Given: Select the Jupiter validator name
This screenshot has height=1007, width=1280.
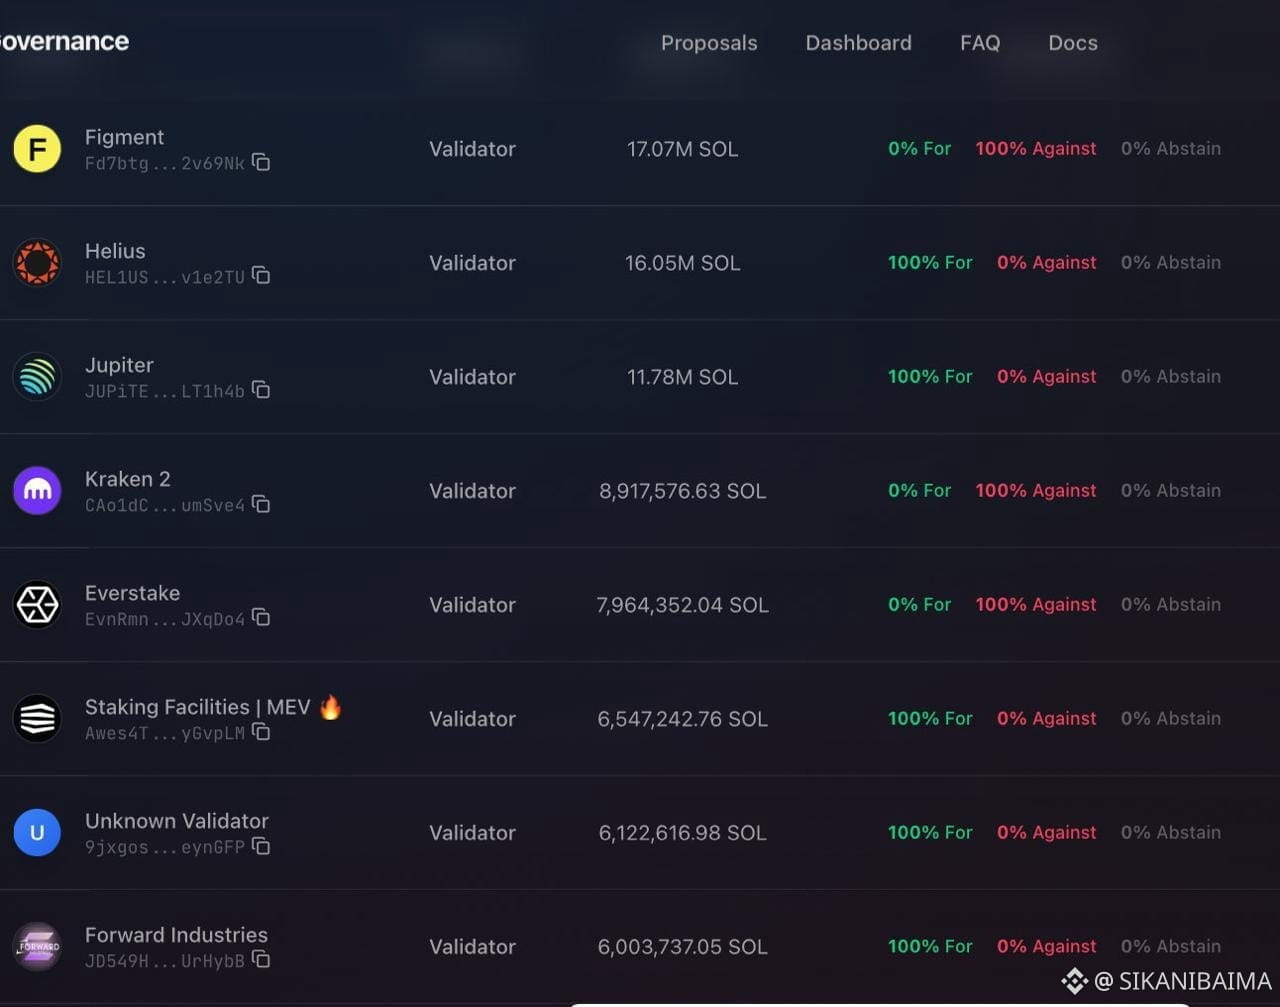Looking at the screenshot, I should (x=119, y=365).
